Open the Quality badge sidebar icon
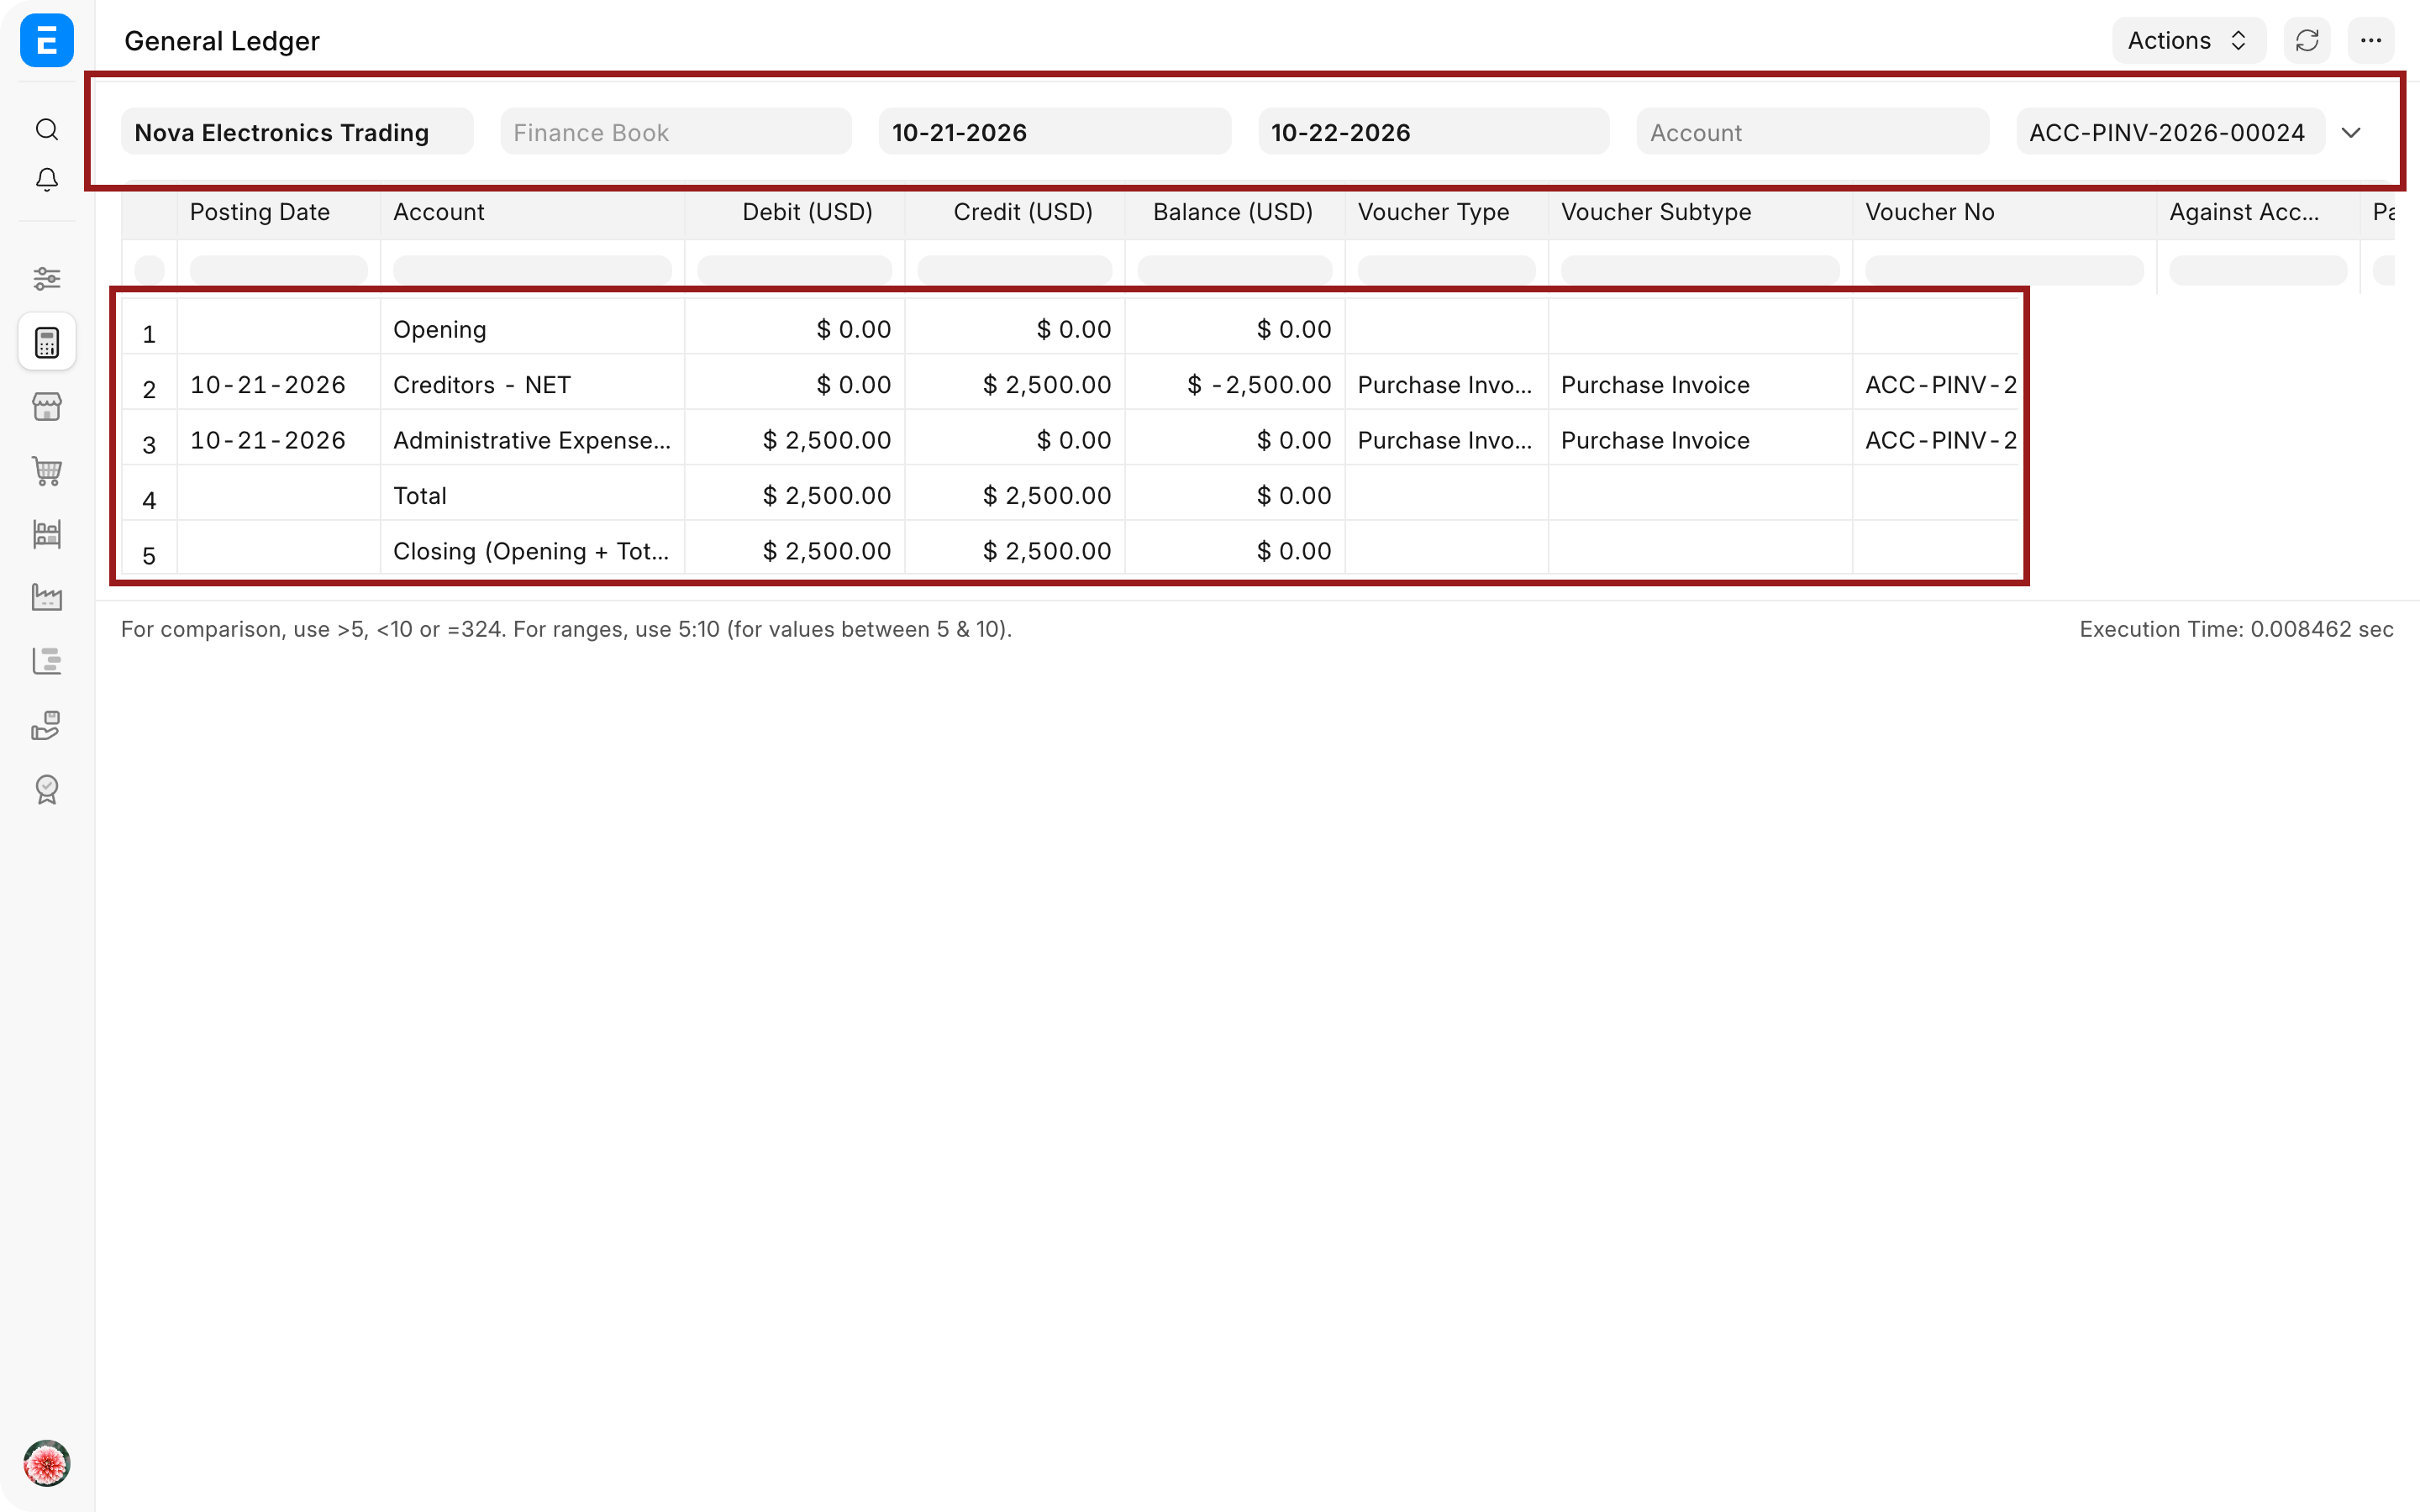 pos(46,789)
